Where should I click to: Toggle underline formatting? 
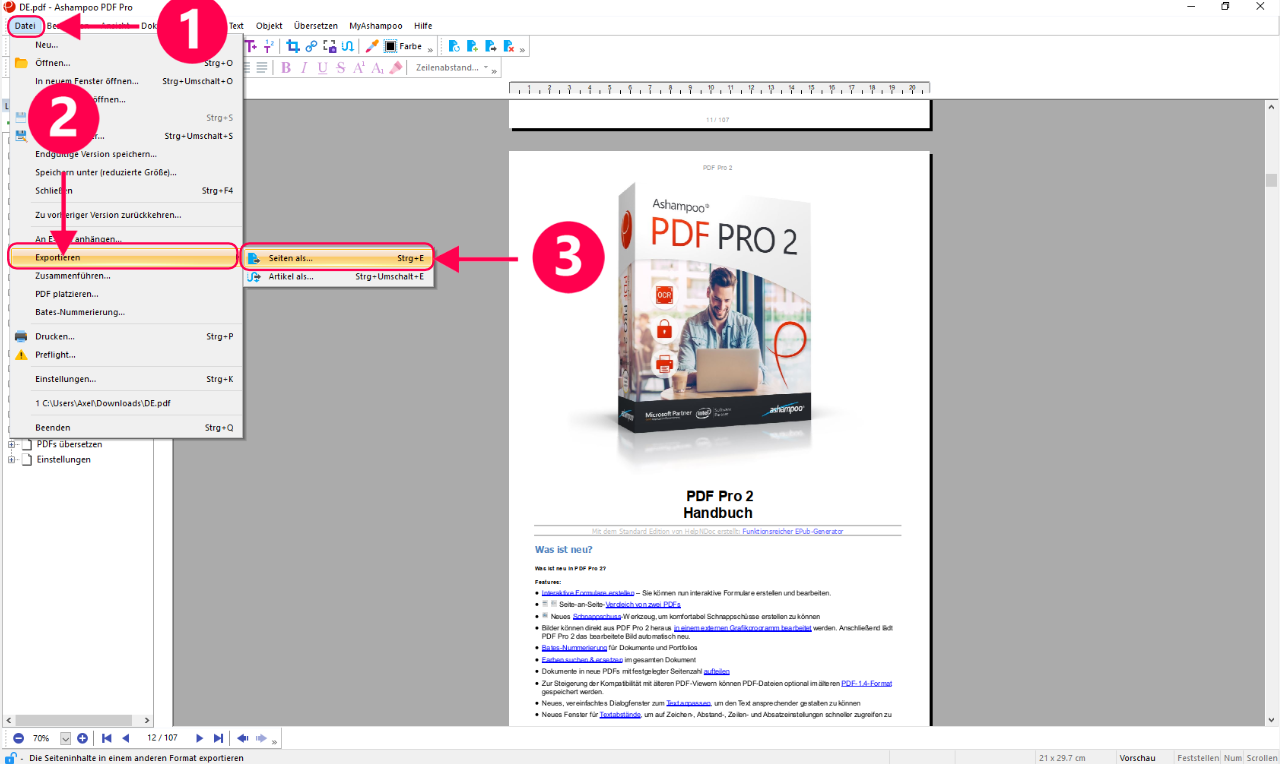click(322, 67)
